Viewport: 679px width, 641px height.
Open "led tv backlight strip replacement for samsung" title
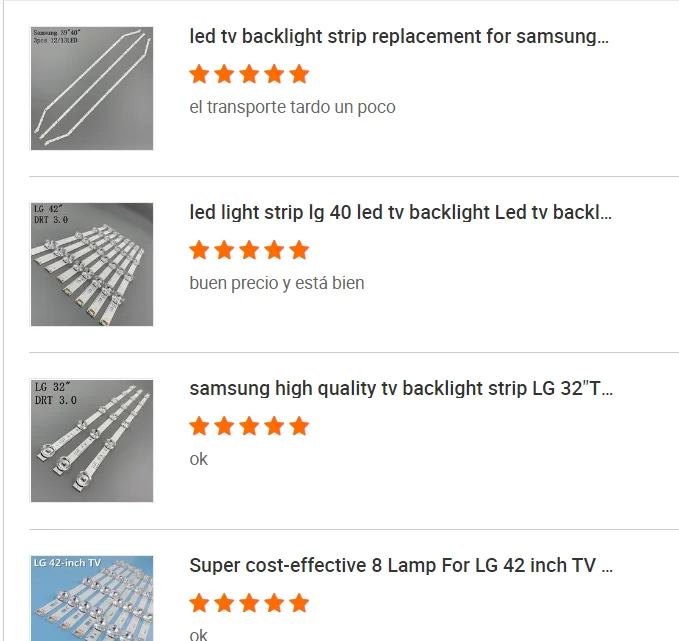(399, 37)
